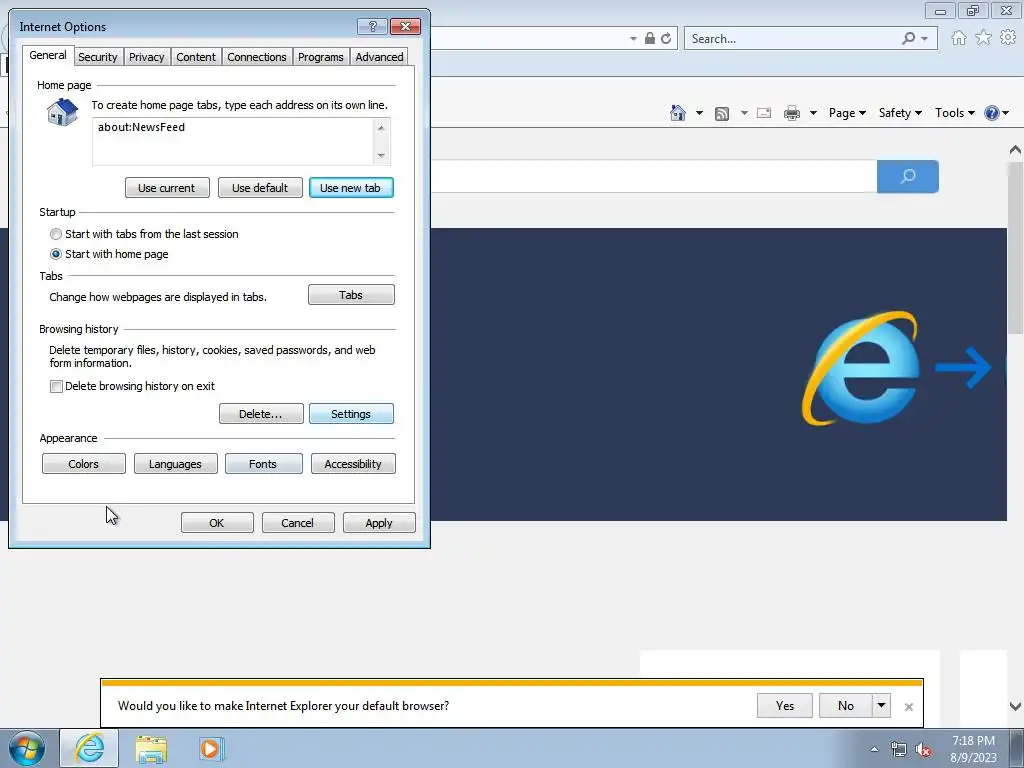Open the Safety dropdown menu
The height and width of the screenshot is (768, 1024).
(x=900, y=113)
